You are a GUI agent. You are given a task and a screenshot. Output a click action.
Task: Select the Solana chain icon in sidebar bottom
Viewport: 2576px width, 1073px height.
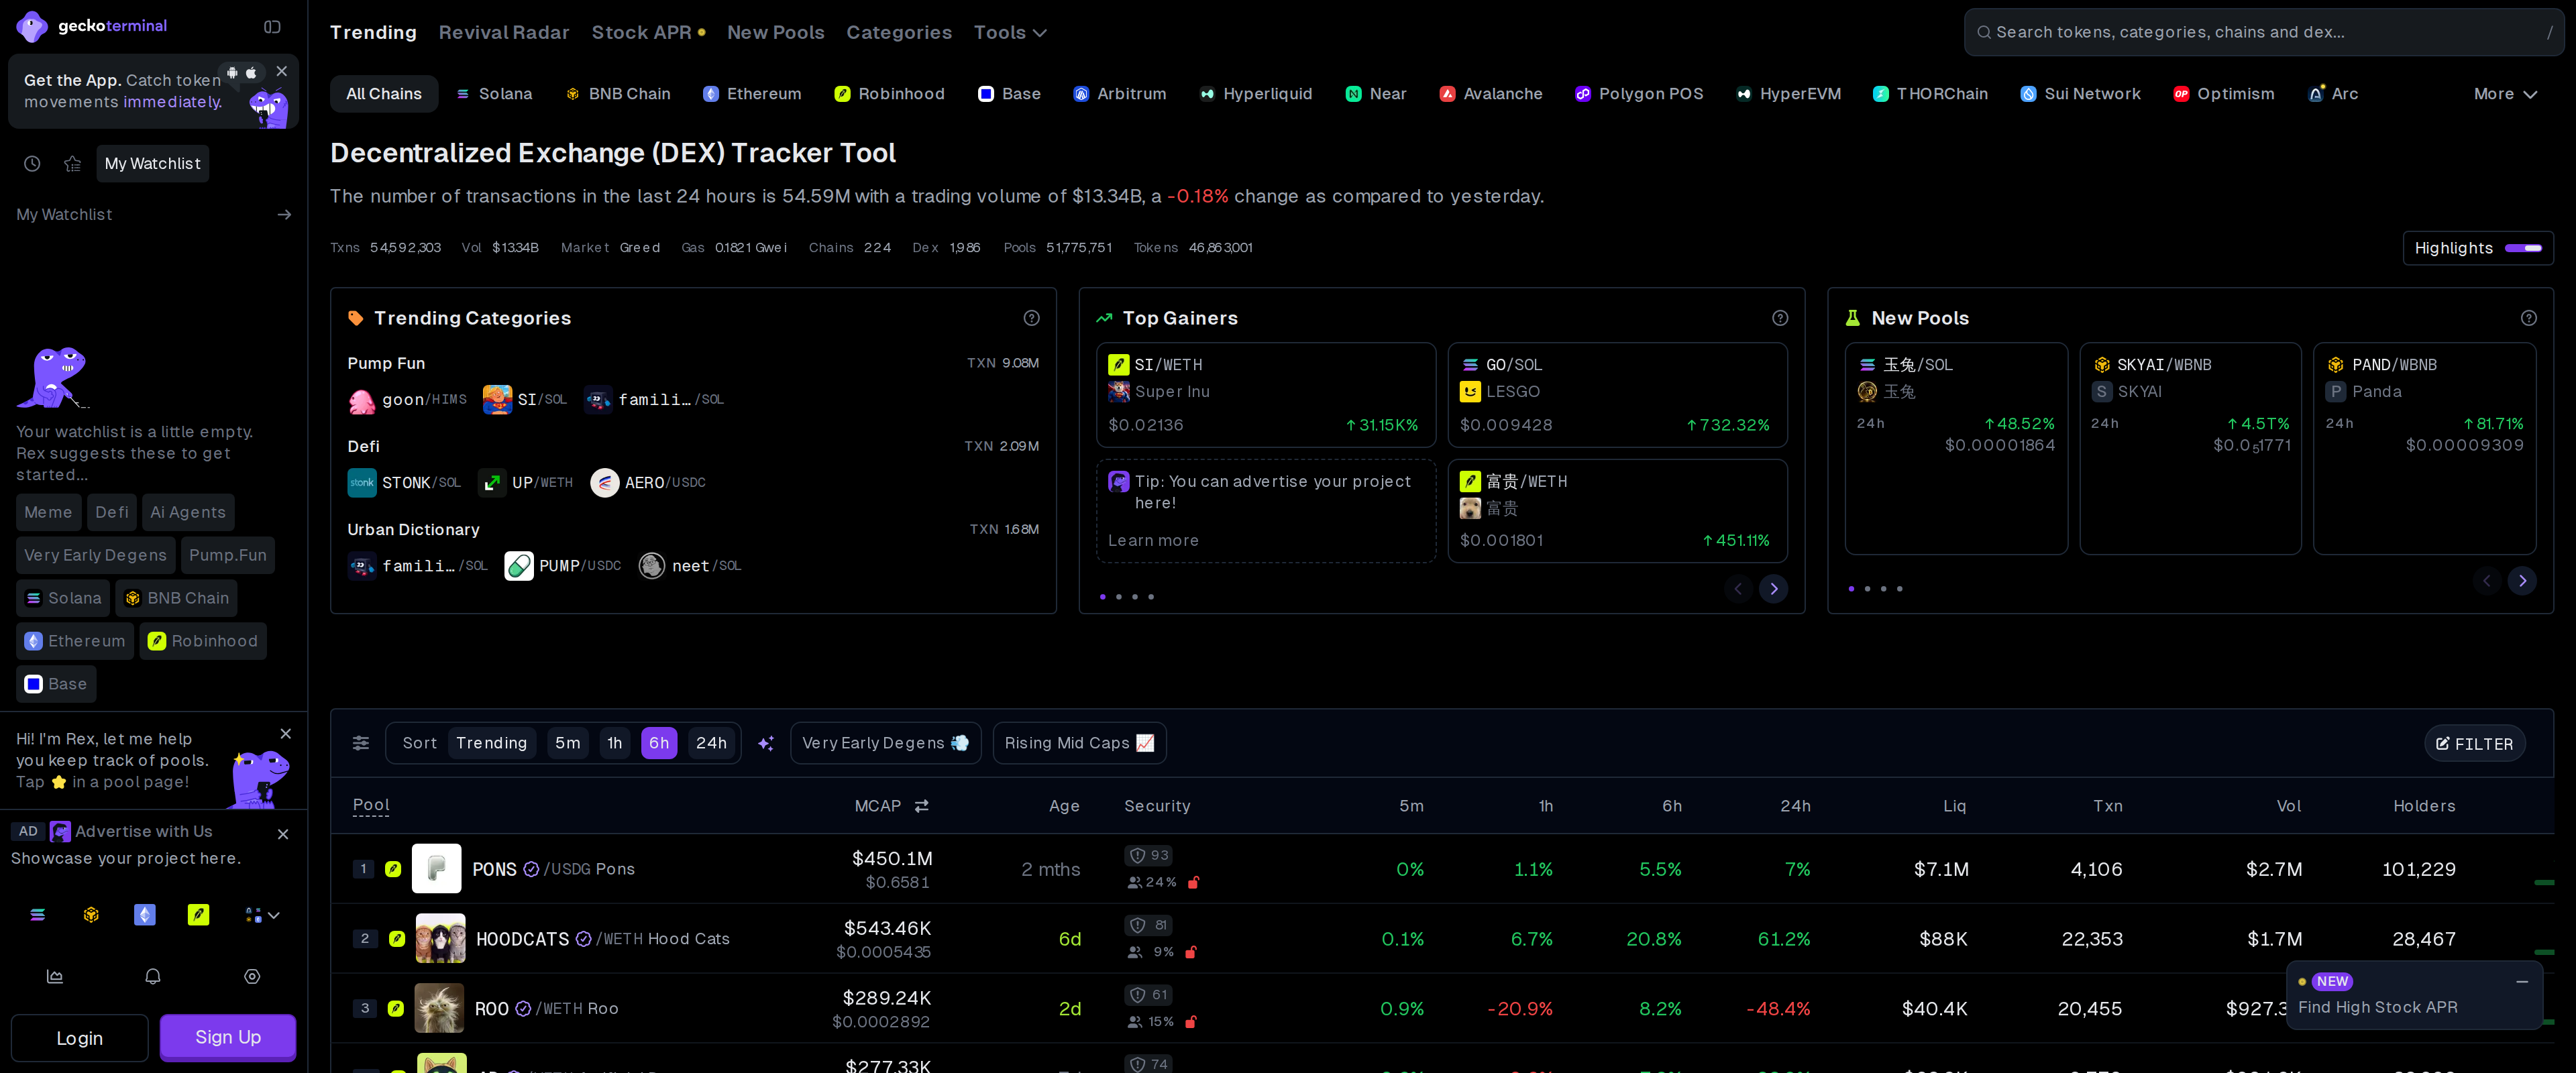38,914
